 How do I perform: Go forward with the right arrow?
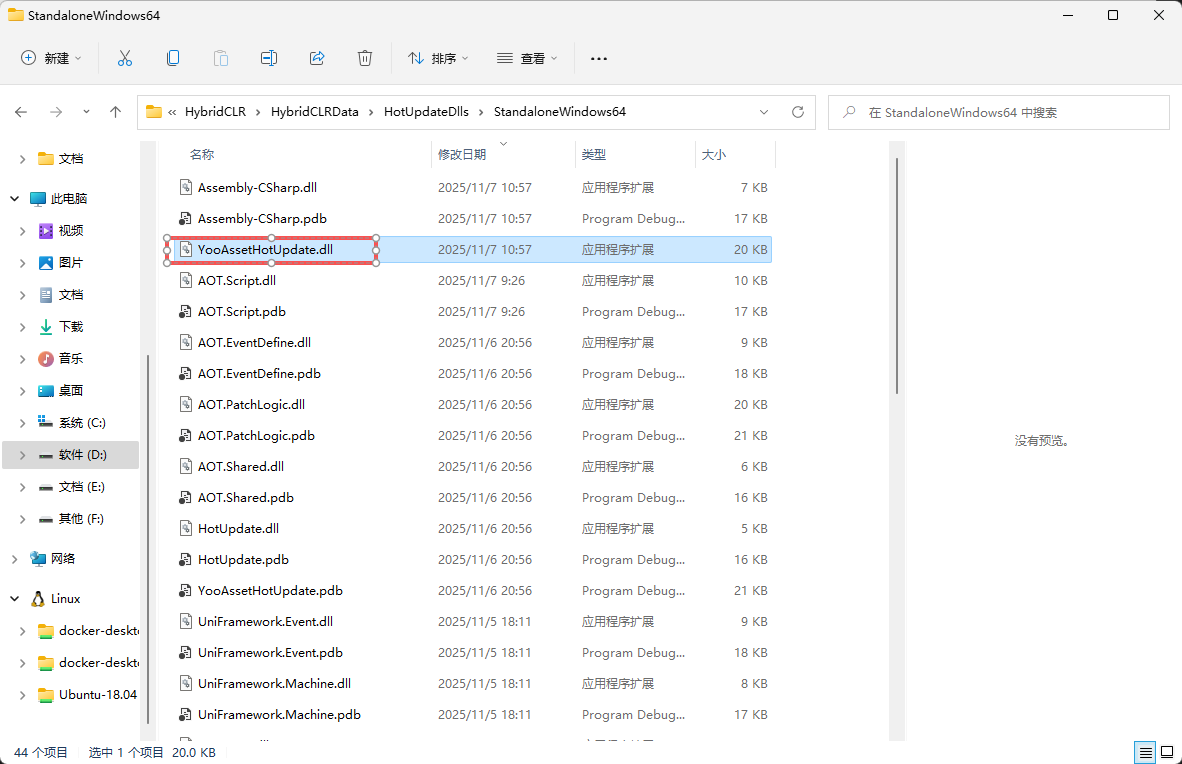tap(56, 112)
